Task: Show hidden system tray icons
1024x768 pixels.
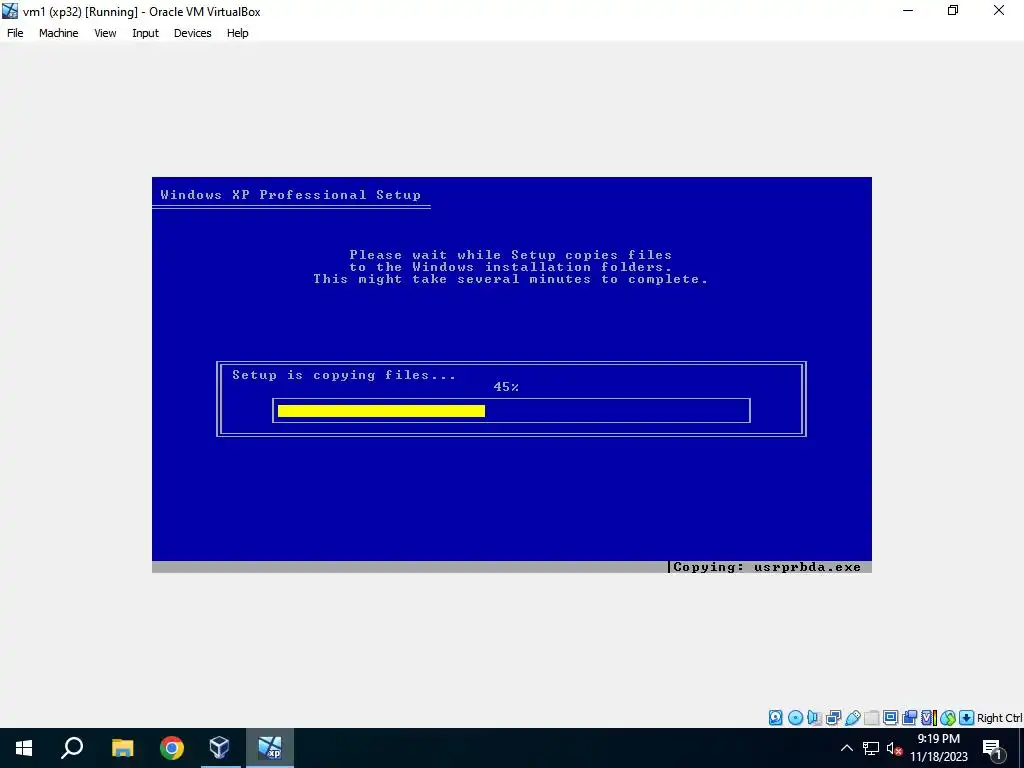Action: [846, 748]
